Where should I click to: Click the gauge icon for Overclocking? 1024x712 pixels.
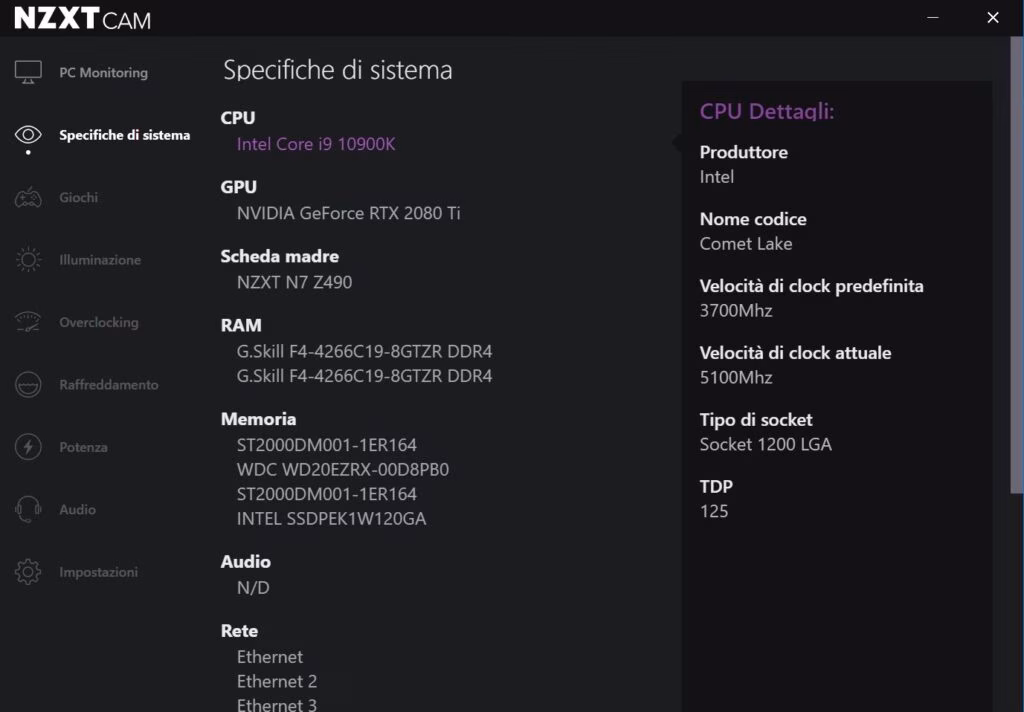(x=28, y=322)
